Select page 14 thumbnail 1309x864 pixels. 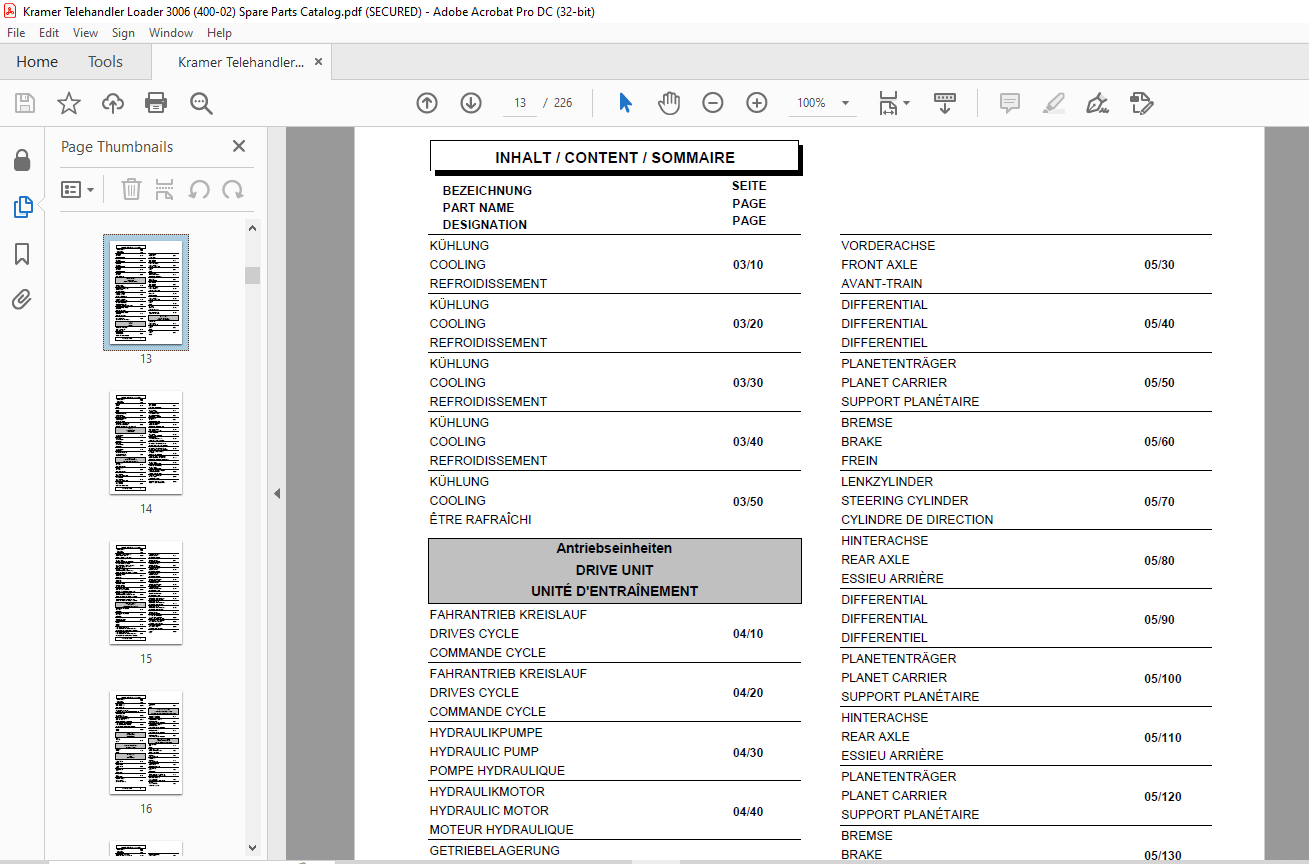click(x=146, y=443)
